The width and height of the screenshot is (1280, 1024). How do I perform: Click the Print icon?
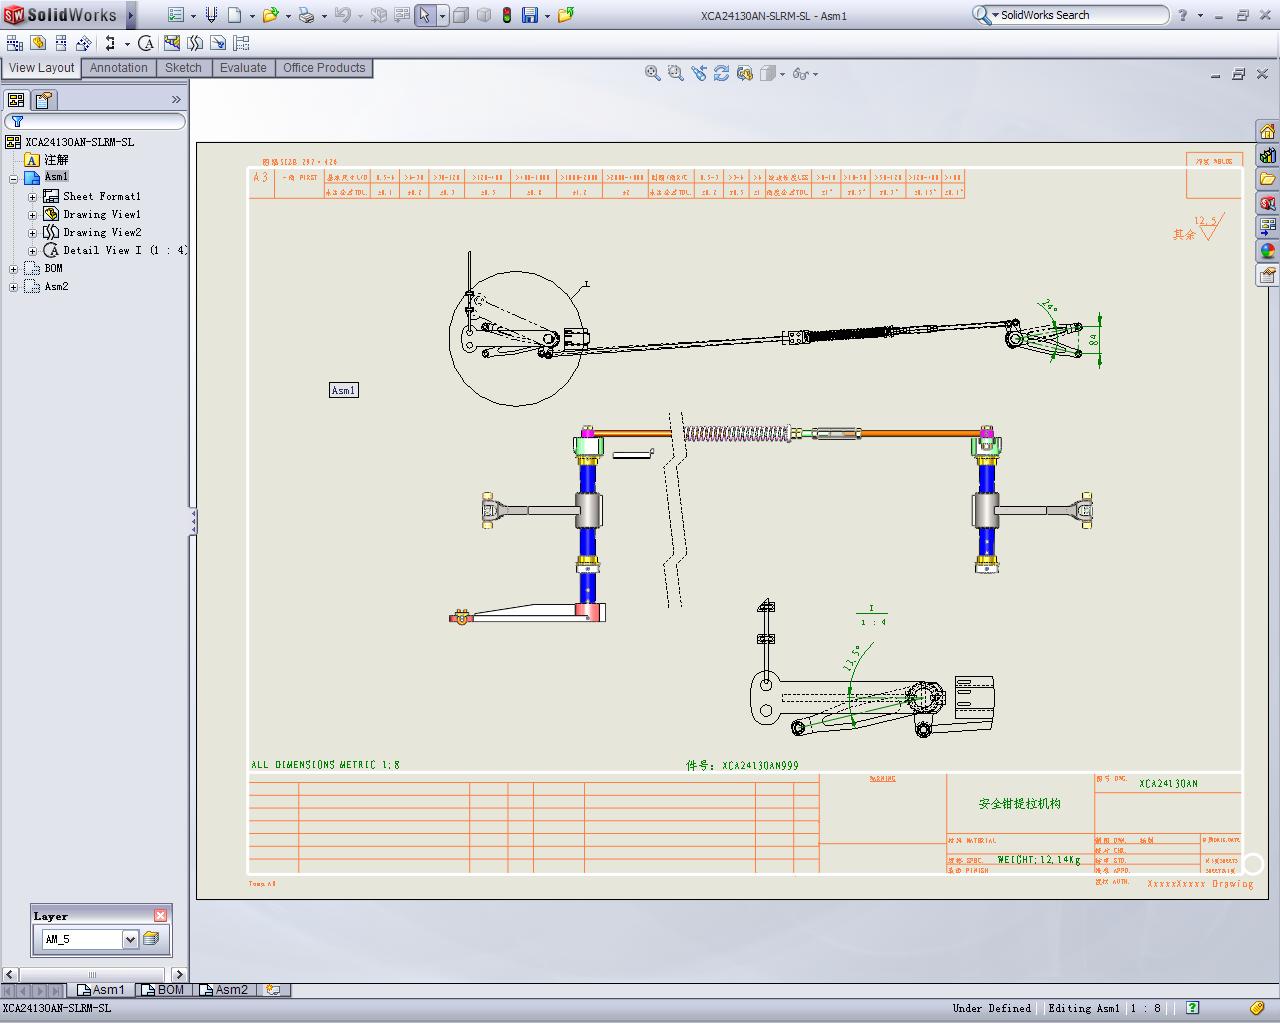point(306,15)
